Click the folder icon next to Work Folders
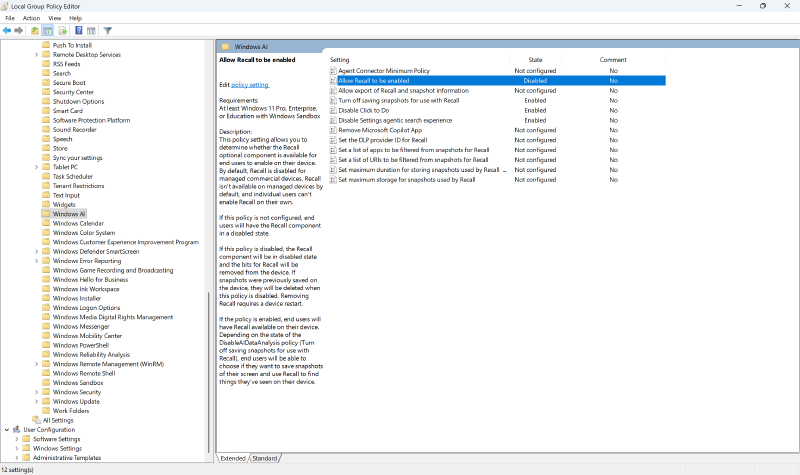This screenshot has height=475, width=800. click(x=46, y=410)
